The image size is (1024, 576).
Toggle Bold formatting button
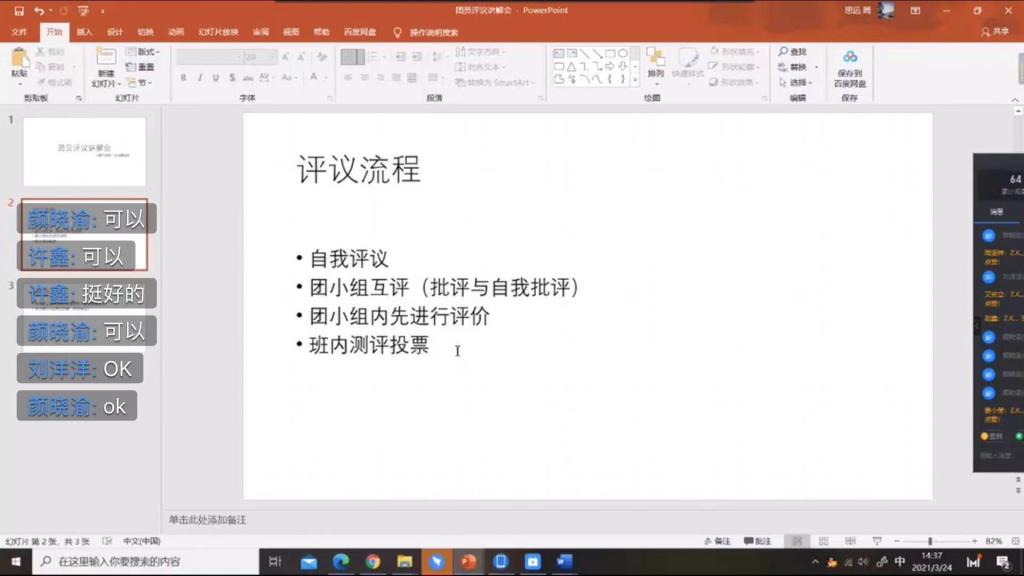point(184,77)
